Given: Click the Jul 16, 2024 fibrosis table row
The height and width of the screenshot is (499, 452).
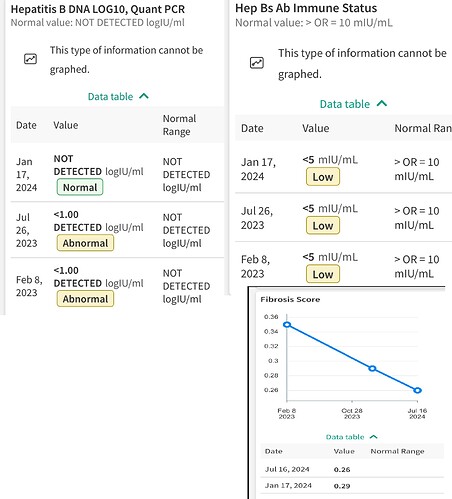Looking at the screenshot, I should click(352, 469).
